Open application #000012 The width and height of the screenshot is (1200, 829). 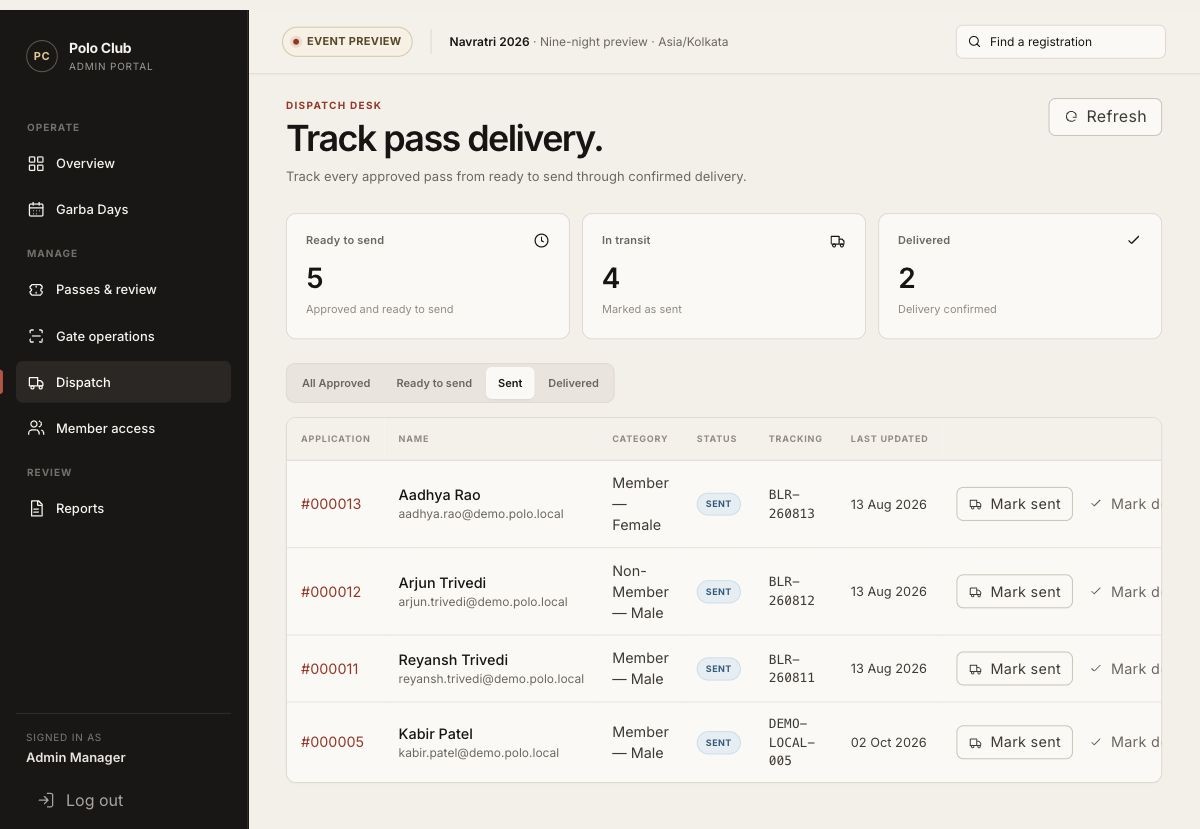click(331, 592)
